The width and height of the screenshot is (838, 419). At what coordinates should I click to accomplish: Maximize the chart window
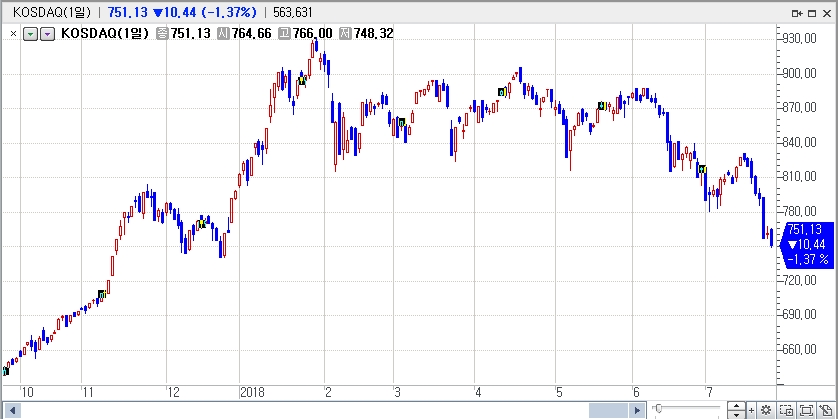[x=812, y=13]
